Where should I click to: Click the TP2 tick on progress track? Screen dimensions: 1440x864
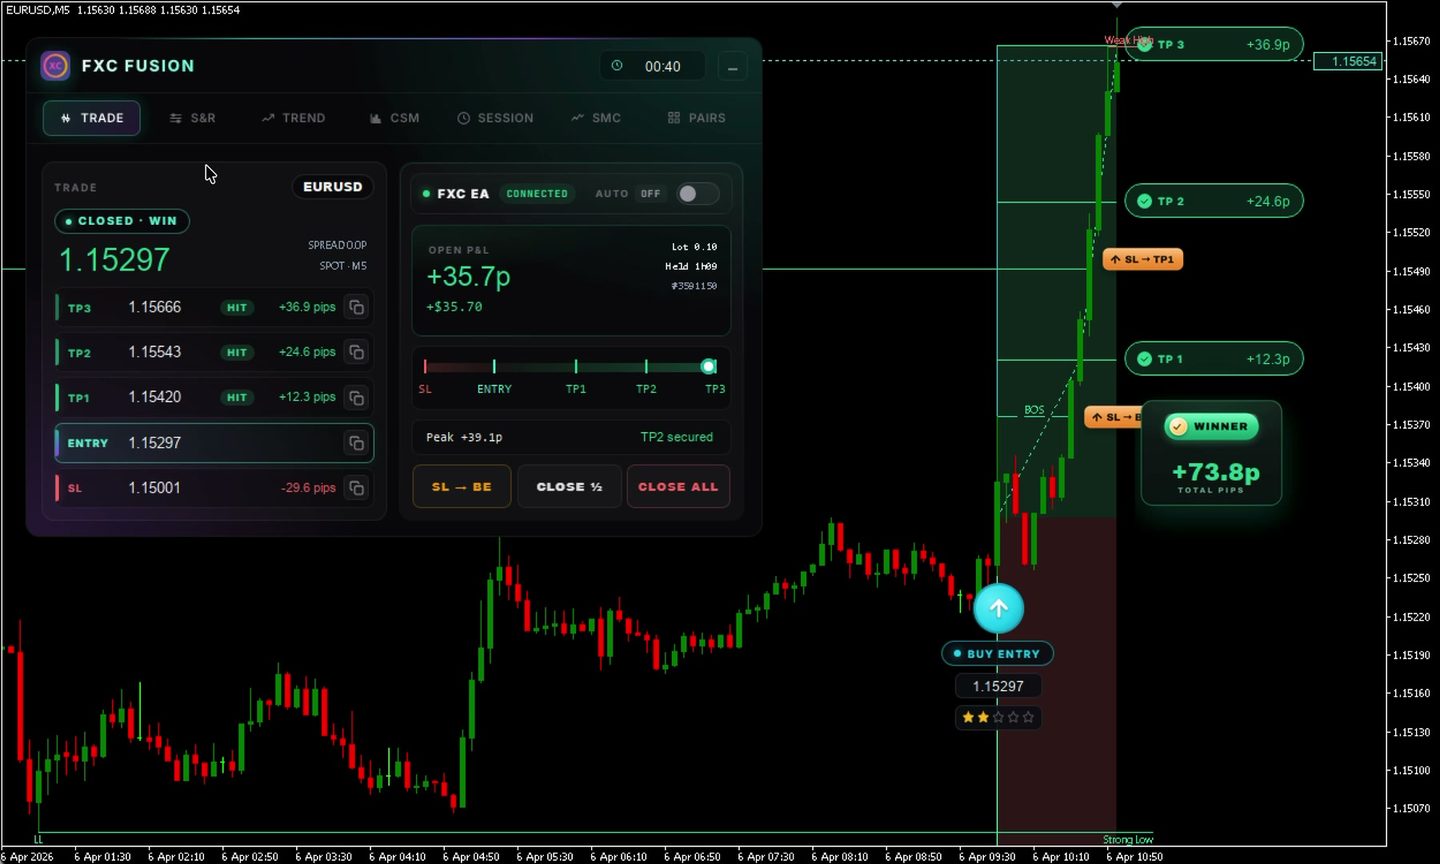click(646, 366)
